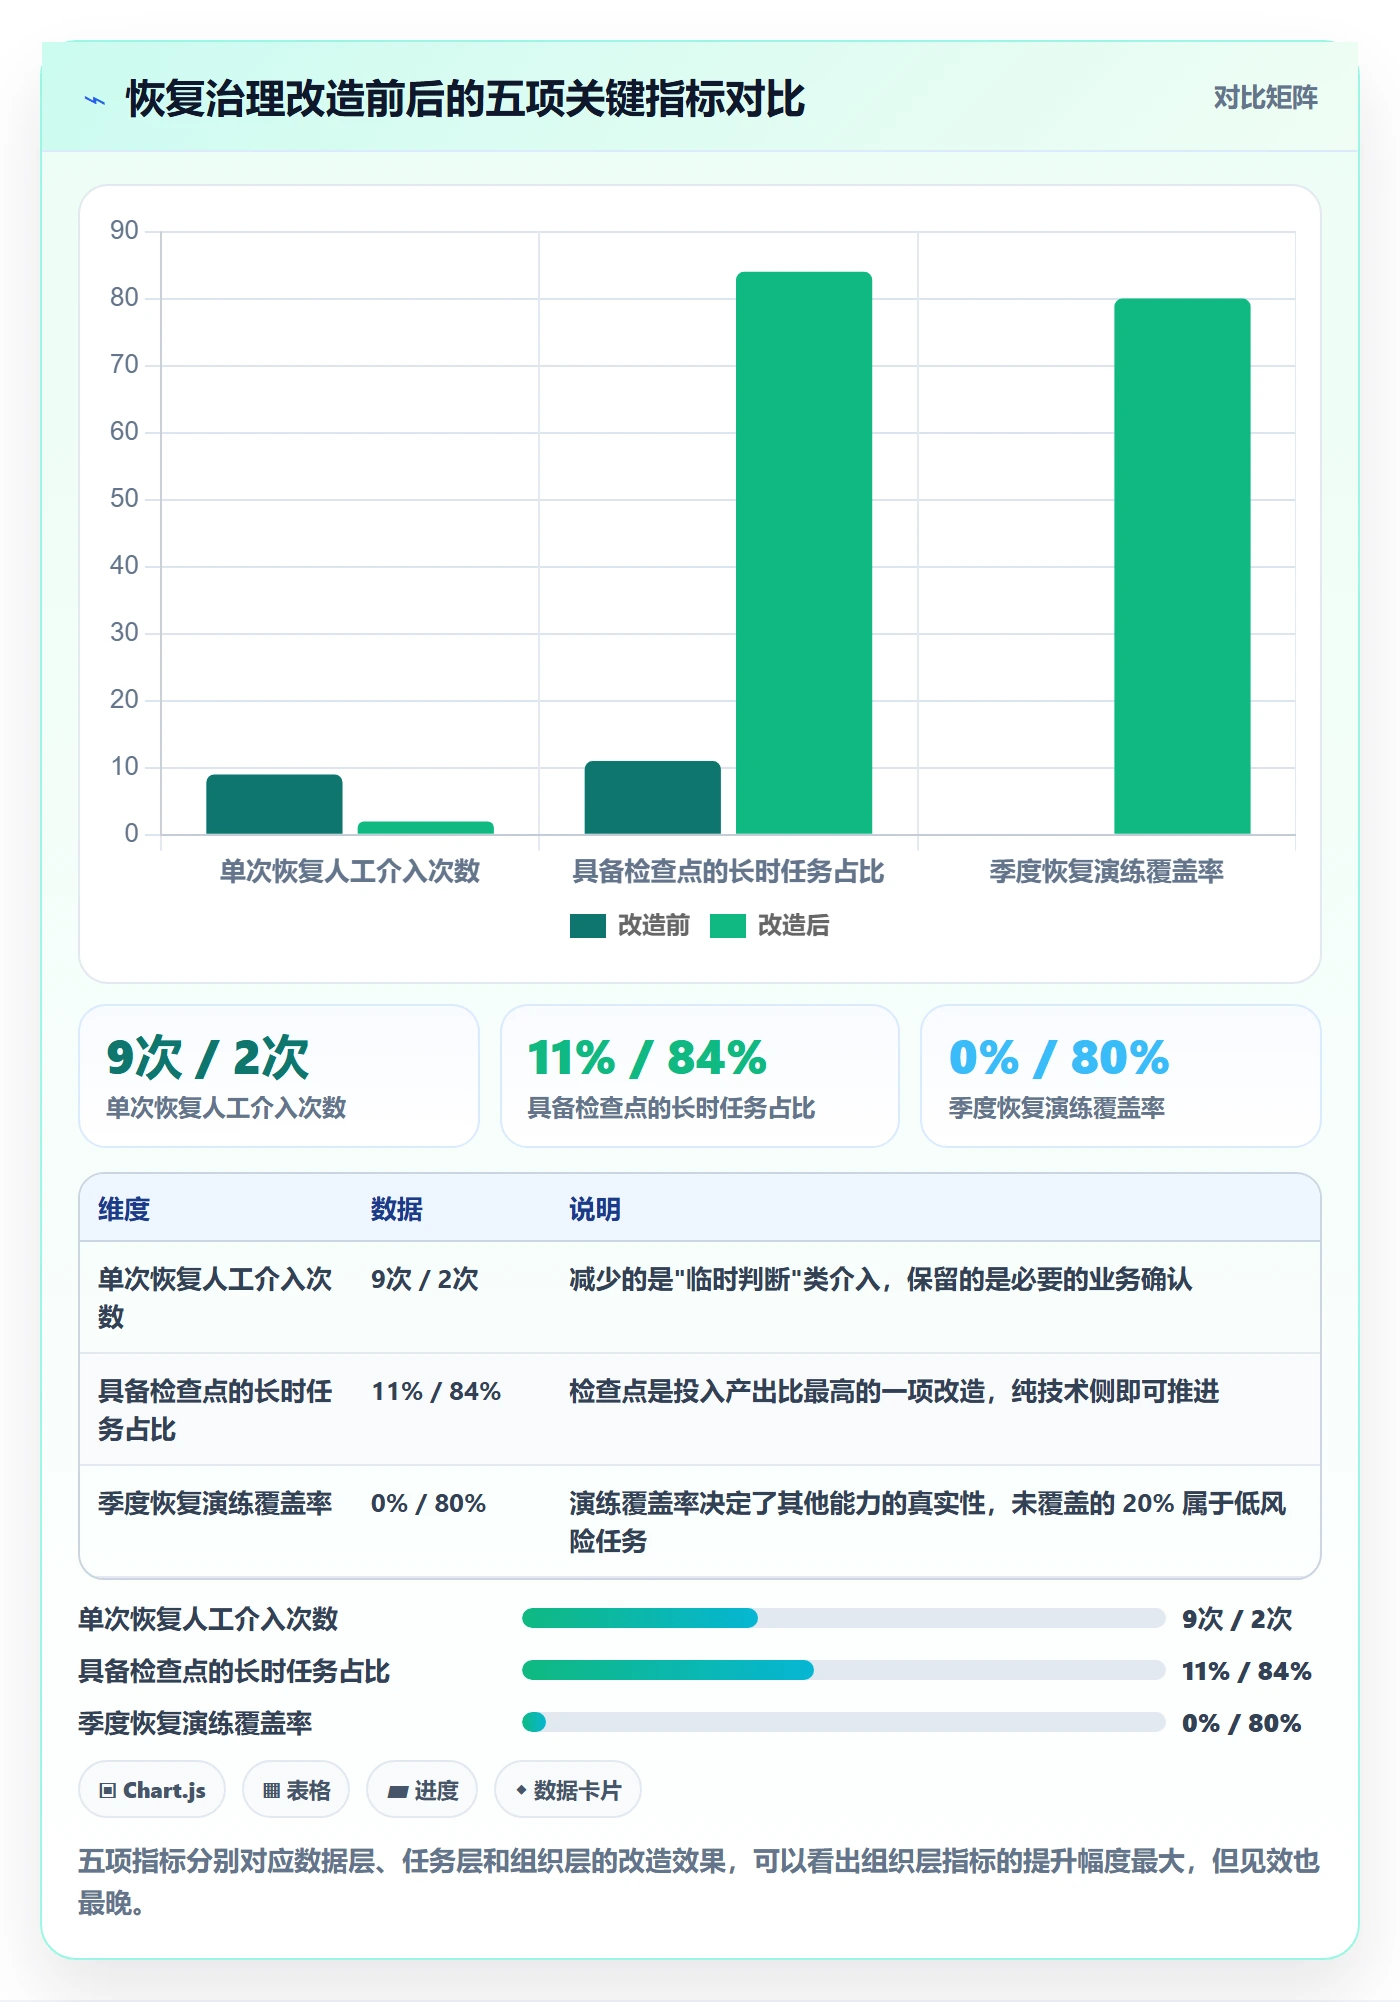Click the description 演练覆盖率决定了其他能力的真实性
Screen dimensions: 1400x2002
[928, 1522]
